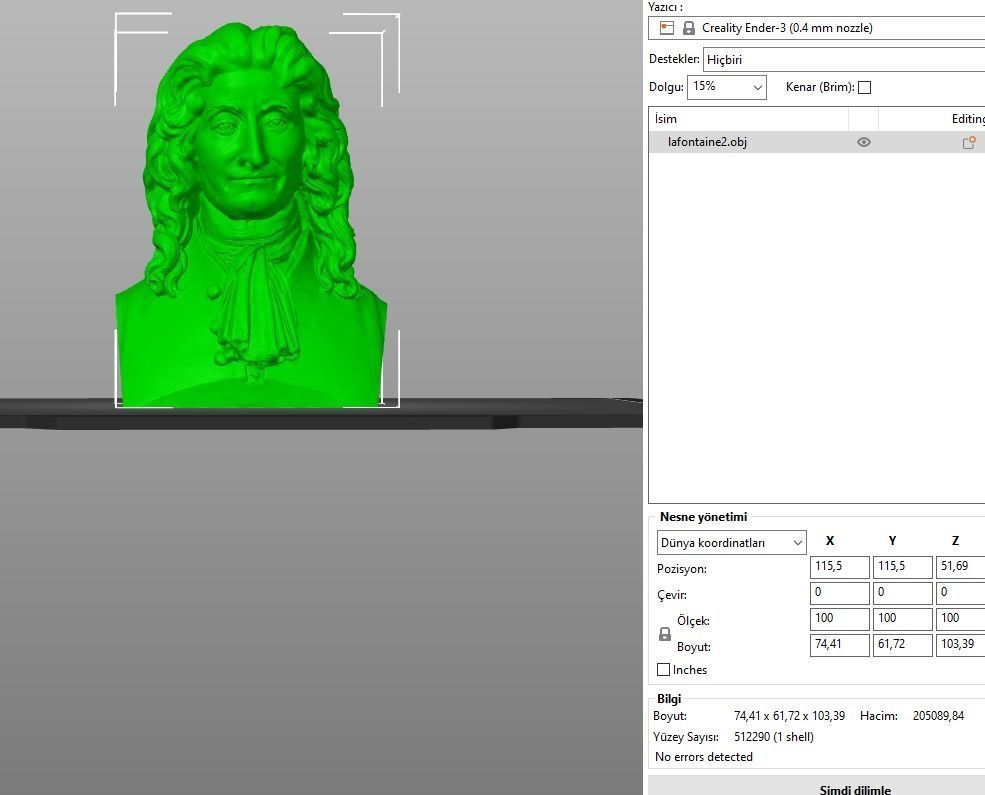
Task: Expand the Dolgu infill 15% dropdown
Action: click(727, 87)
